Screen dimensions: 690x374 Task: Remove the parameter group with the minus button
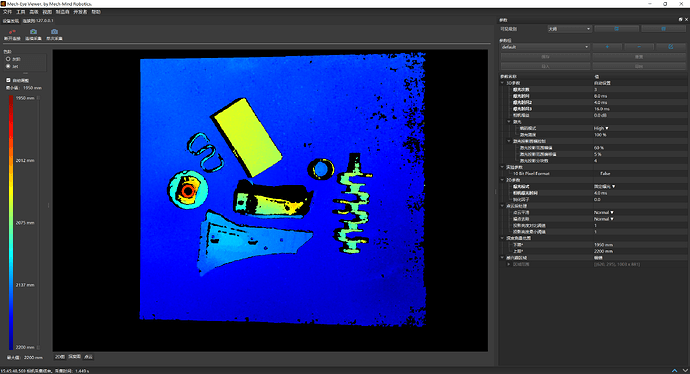[639, 47]
